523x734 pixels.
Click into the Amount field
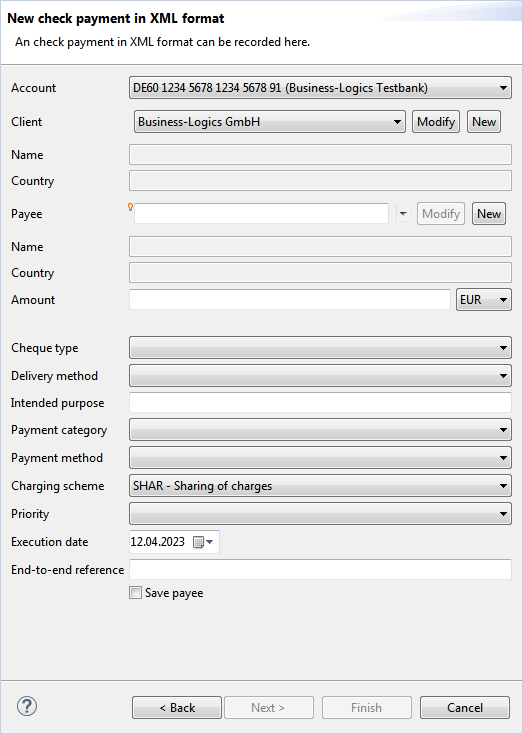pyautogui.click(x=290, y=300)
